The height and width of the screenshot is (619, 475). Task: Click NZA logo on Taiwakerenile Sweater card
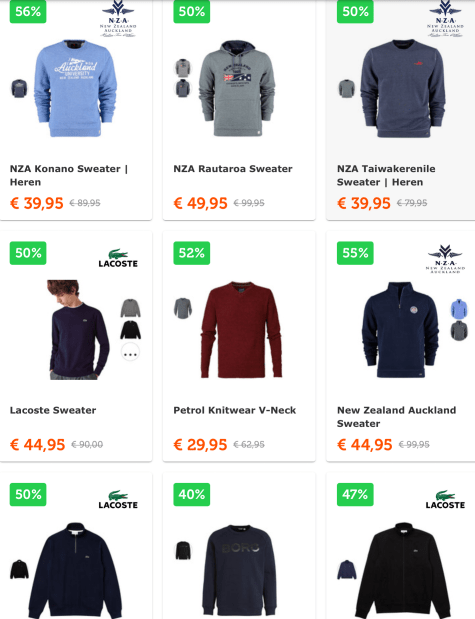coord(445,19)
